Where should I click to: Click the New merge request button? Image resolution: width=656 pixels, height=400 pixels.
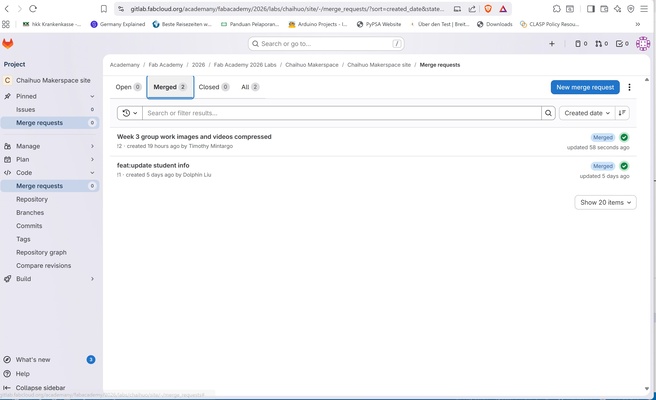pyautogui.click(x=585, y=87)
